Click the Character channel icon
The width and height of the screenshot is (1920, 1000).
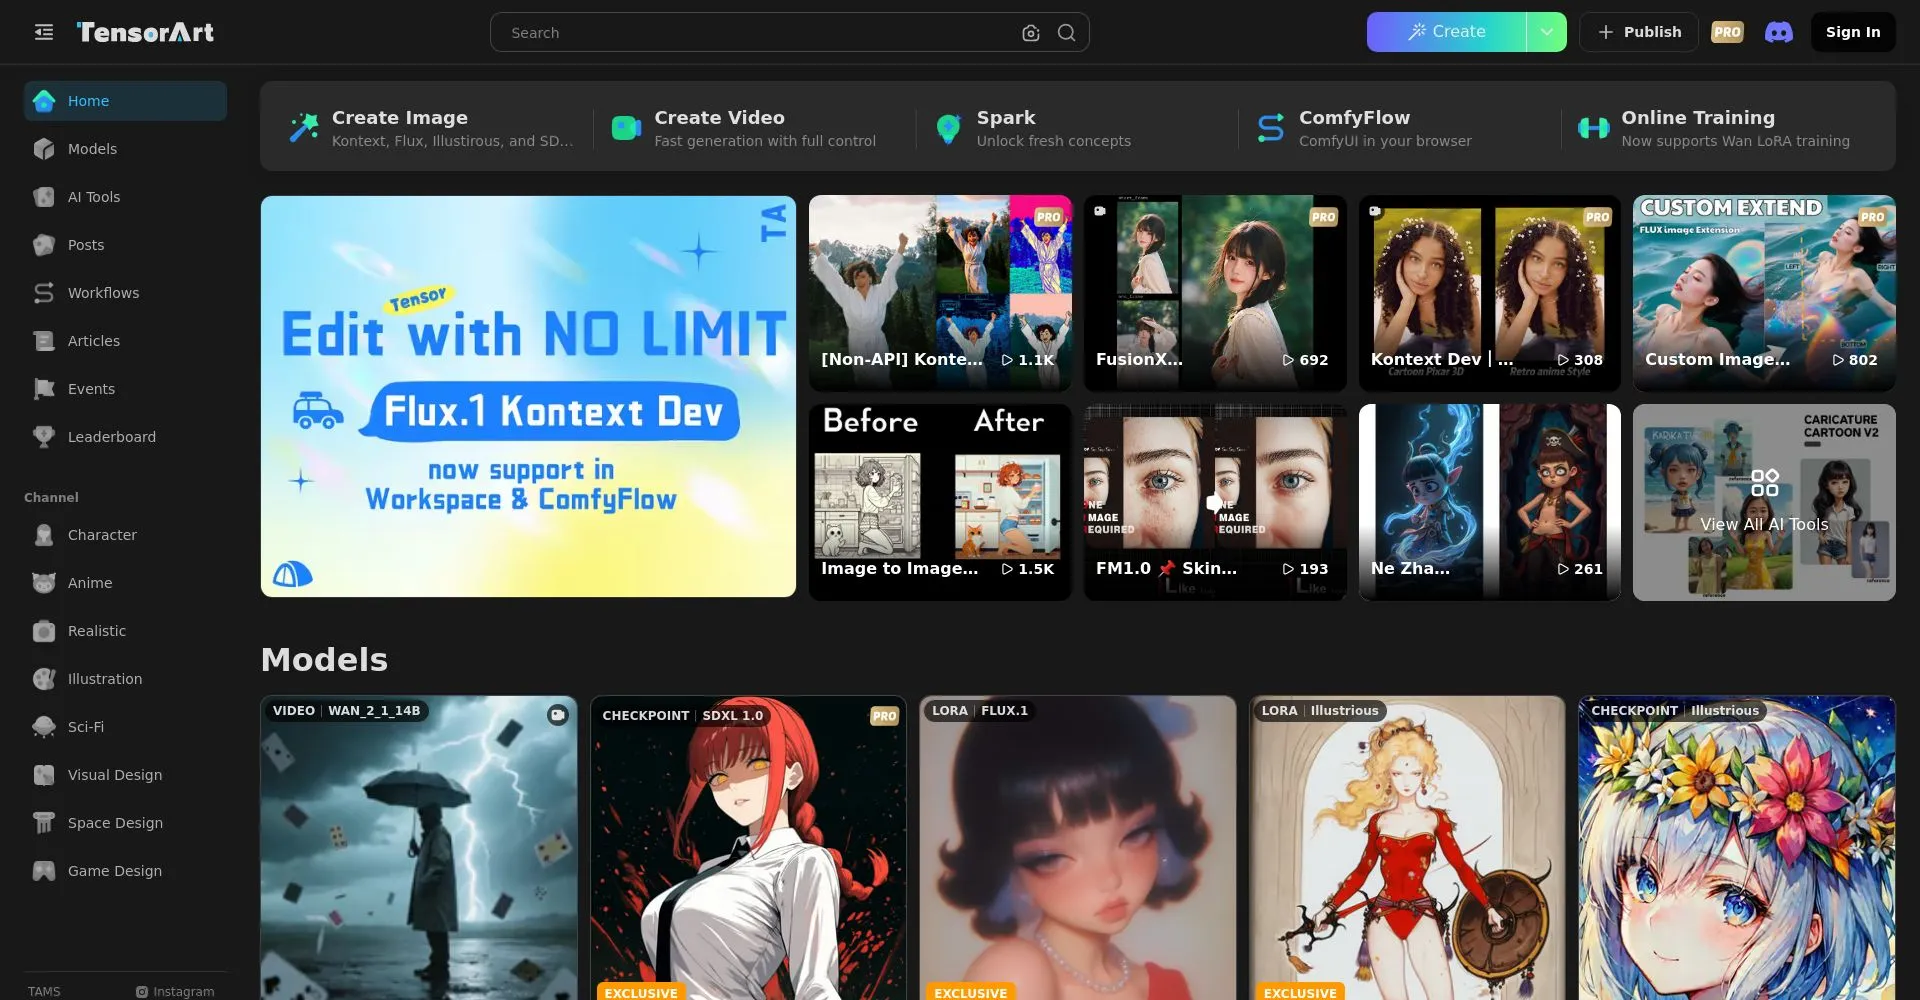44,535
